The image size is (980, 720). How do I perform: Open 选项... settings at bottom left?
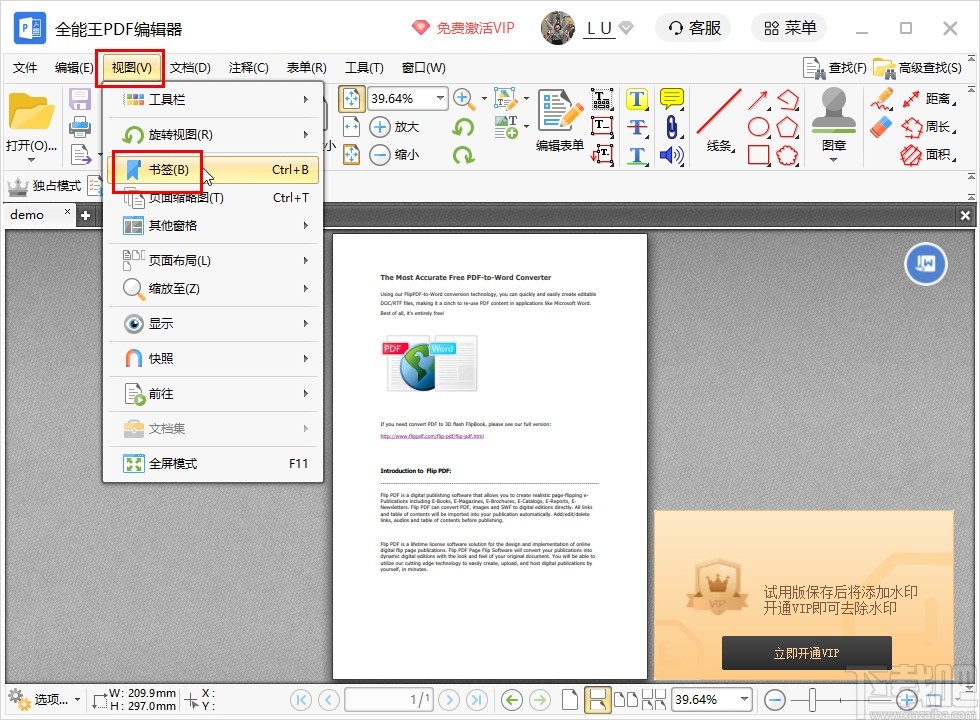coord(44,699)
